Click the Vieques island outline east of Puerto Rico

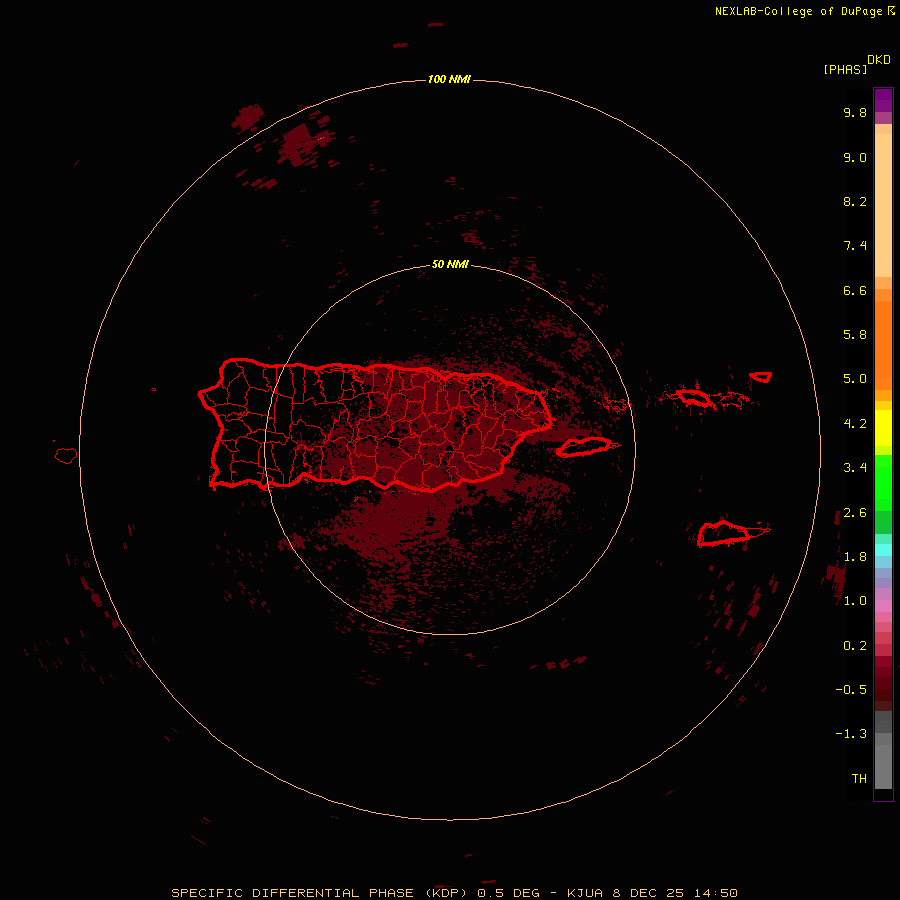click(583, 447)
